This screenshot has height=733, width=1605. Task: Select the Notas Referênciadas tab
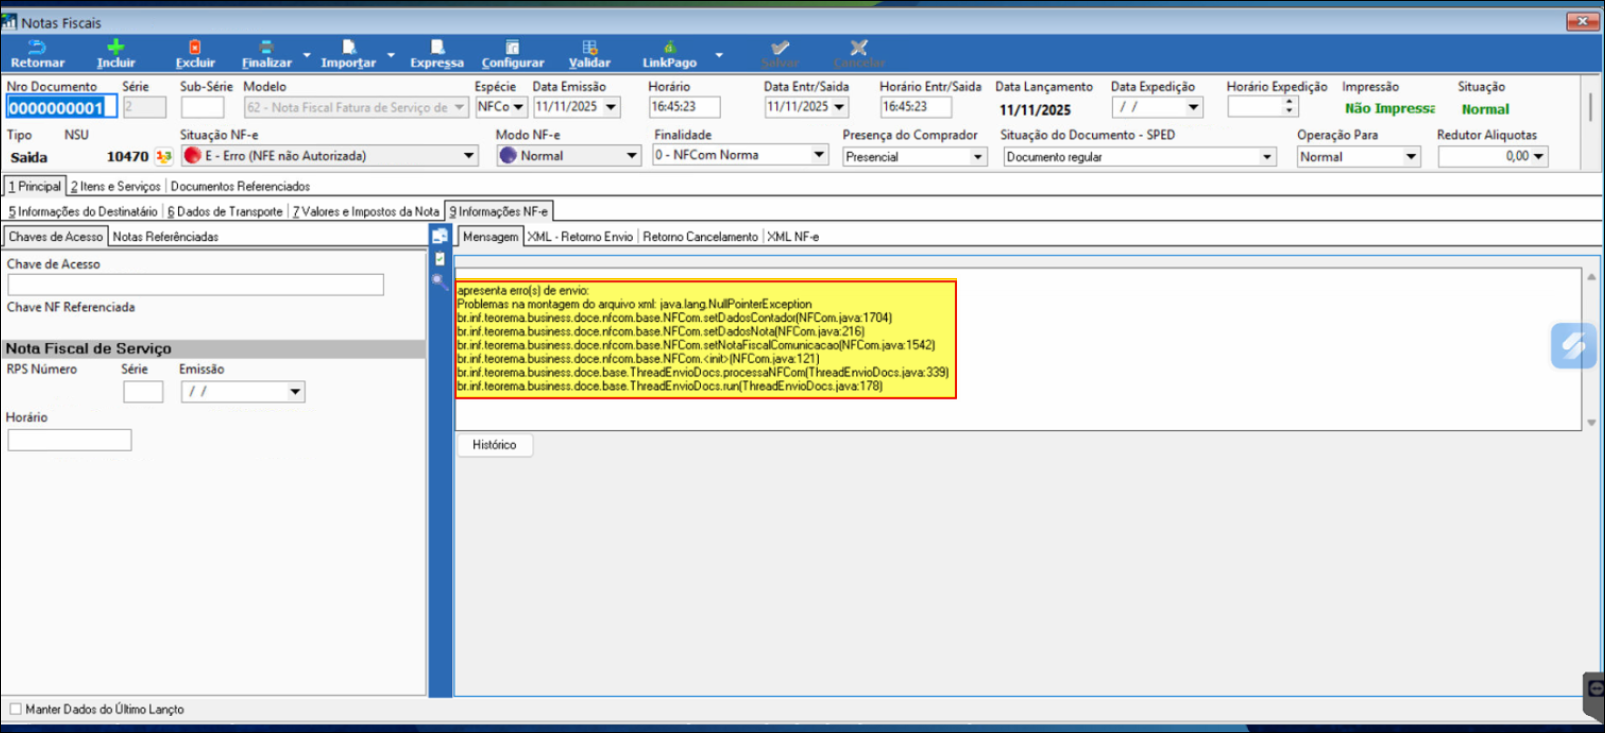pos(165,237)
